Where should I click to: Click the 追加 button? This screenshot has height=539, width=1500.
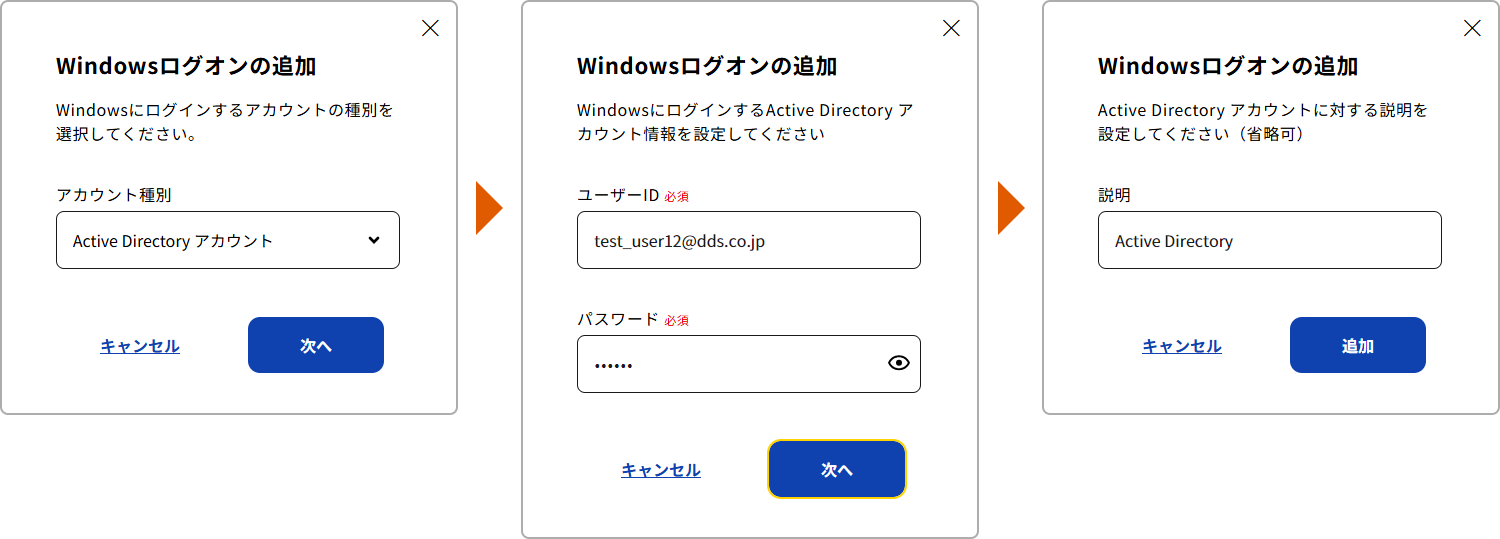pyautogui.click(x=1358, y=345)
